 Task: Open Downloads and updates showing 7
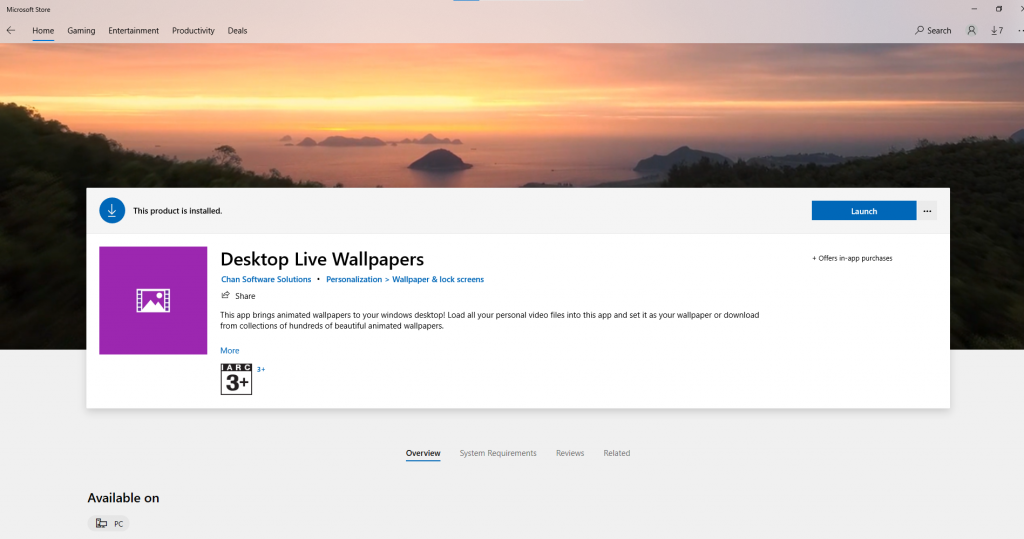996,31
